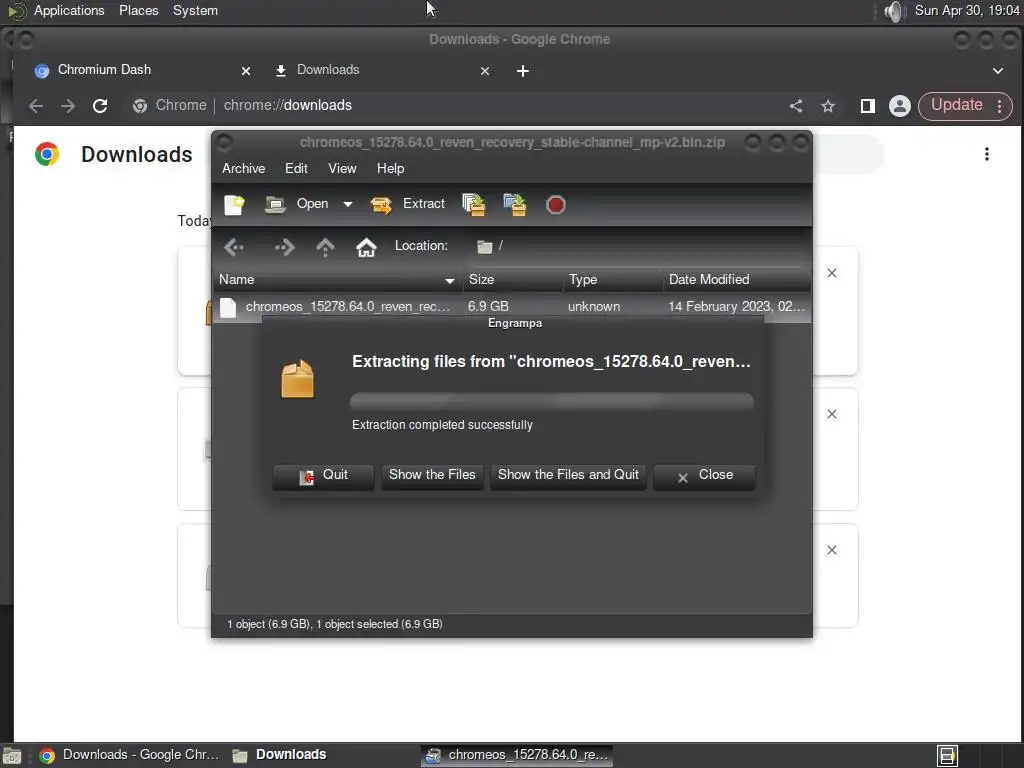The height and width of the screenshot is (768, 1024).
Task: Click the archive box icon in dialog
Action: pos(298,379)
